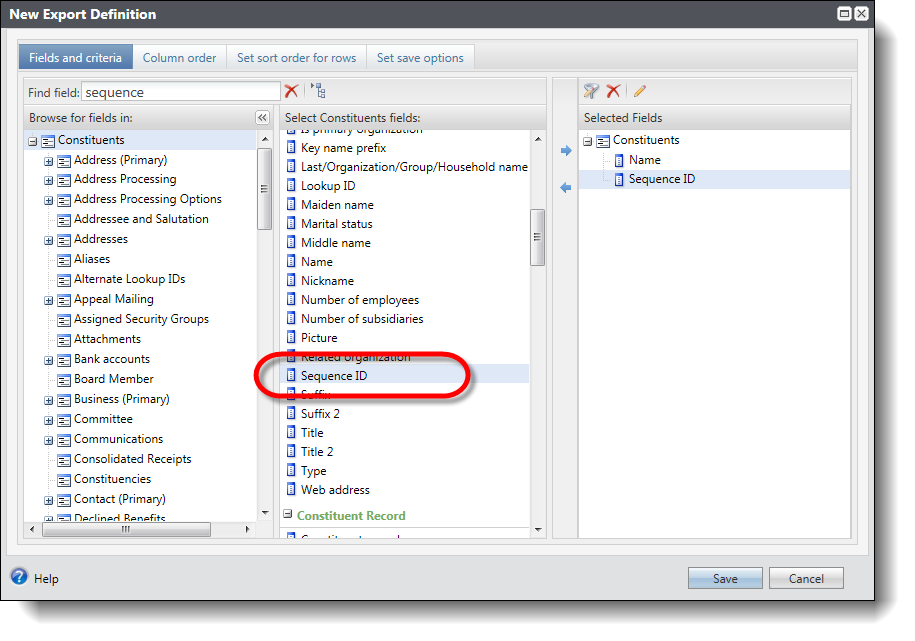915x641 pixels.
Task: Remove selected field with red X icon
Action: pos(613,91)
